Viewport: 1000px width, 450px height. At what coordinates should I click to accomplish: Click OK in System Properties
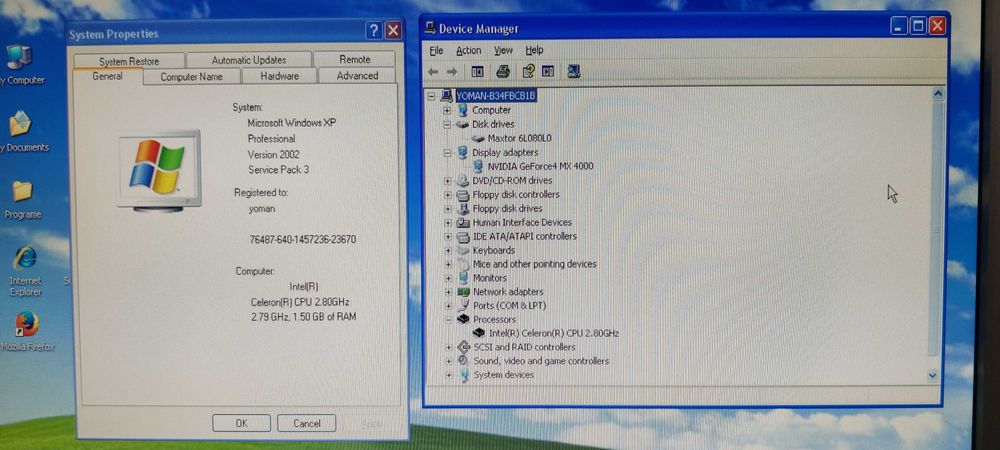tap(241, 423)
